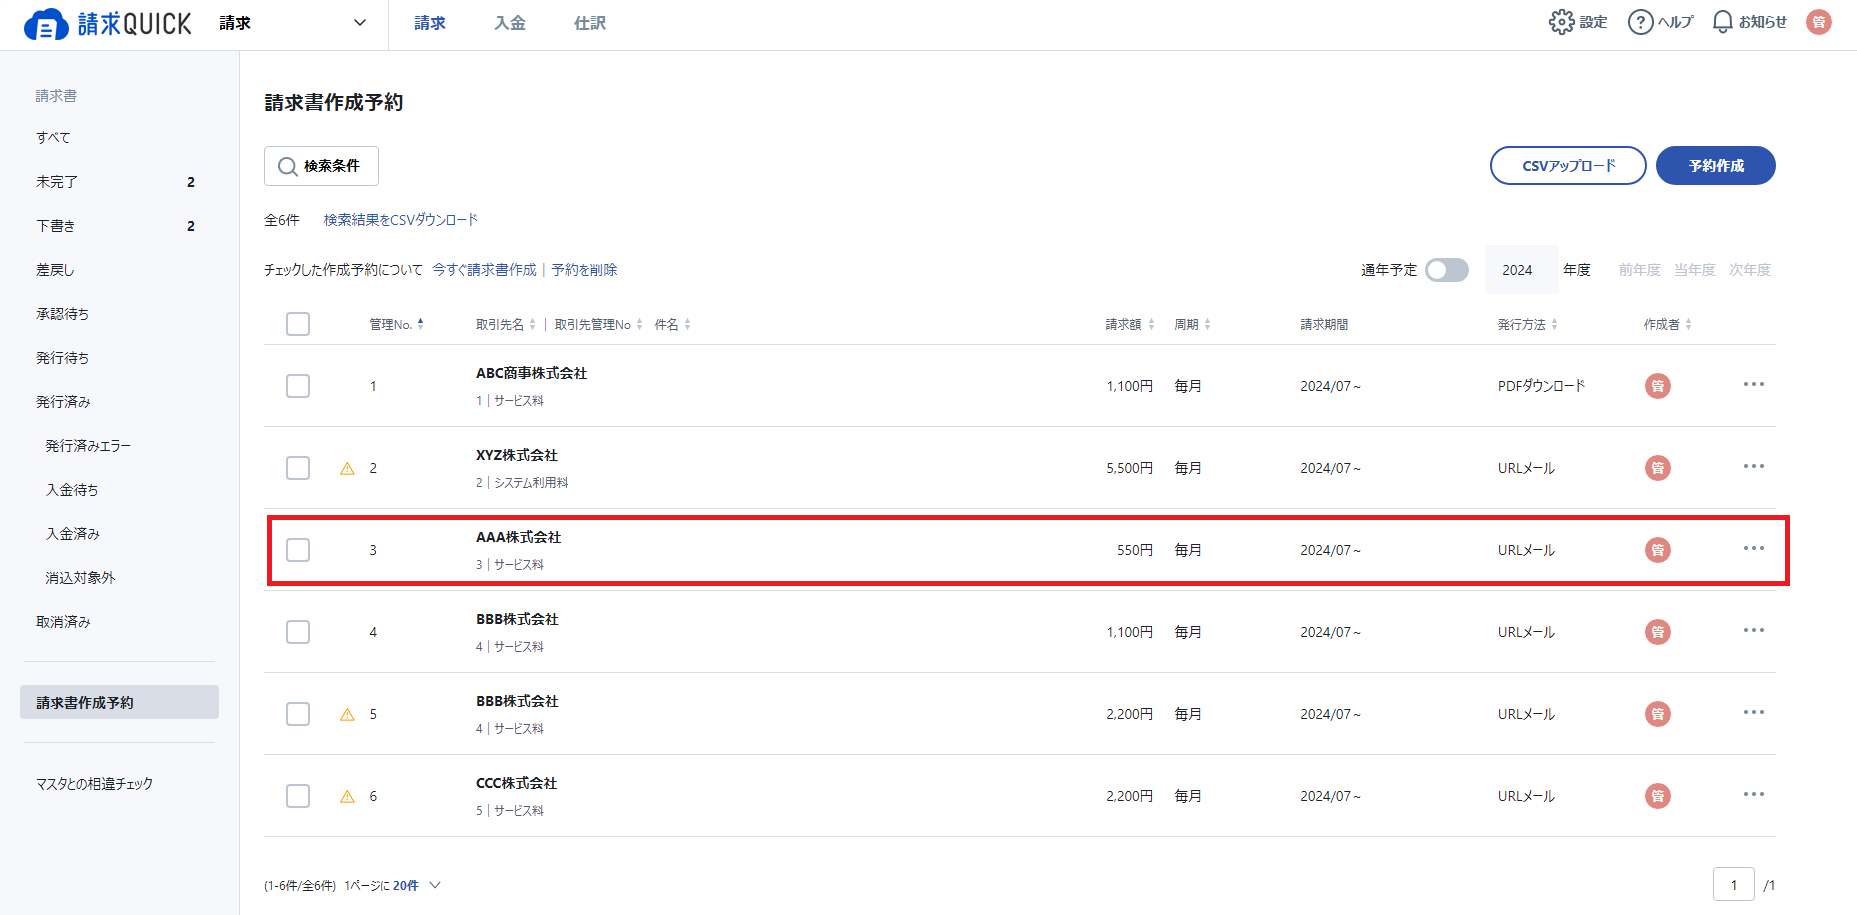Check the box for row number 4
1857x915 pixels.
[x=298, y=632]
